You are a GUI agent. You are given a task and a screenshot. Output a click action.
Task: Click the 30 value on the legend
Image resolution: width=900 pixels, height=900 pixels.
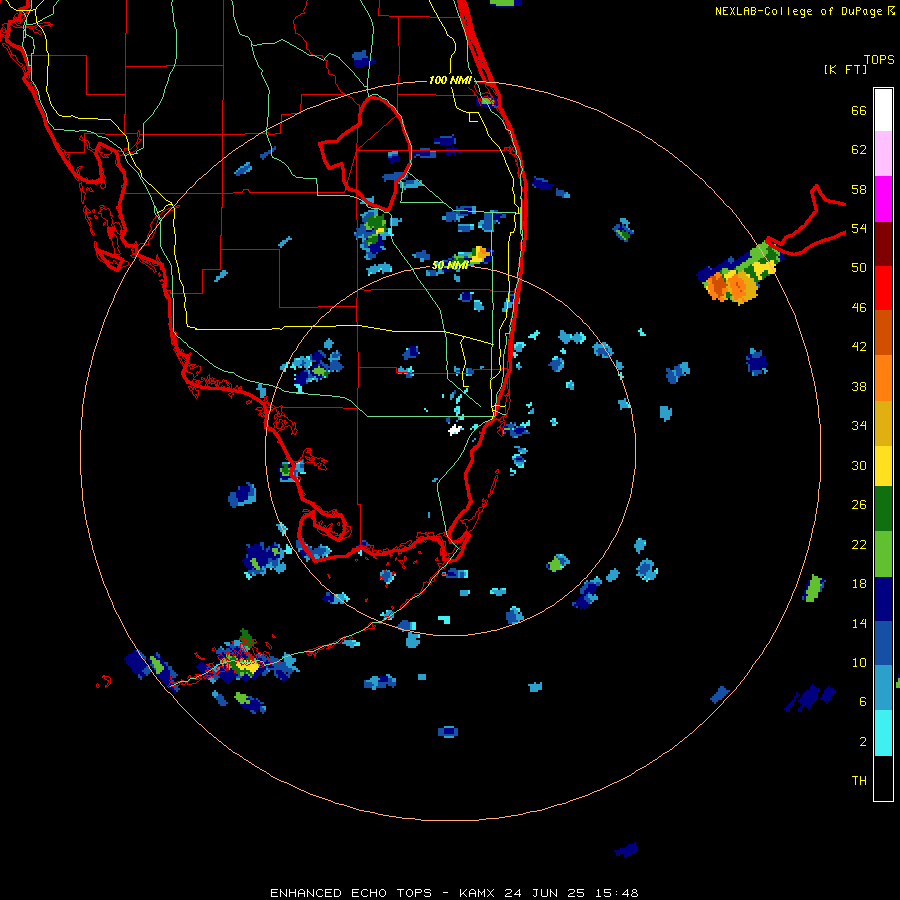click(x=859, y=465)
